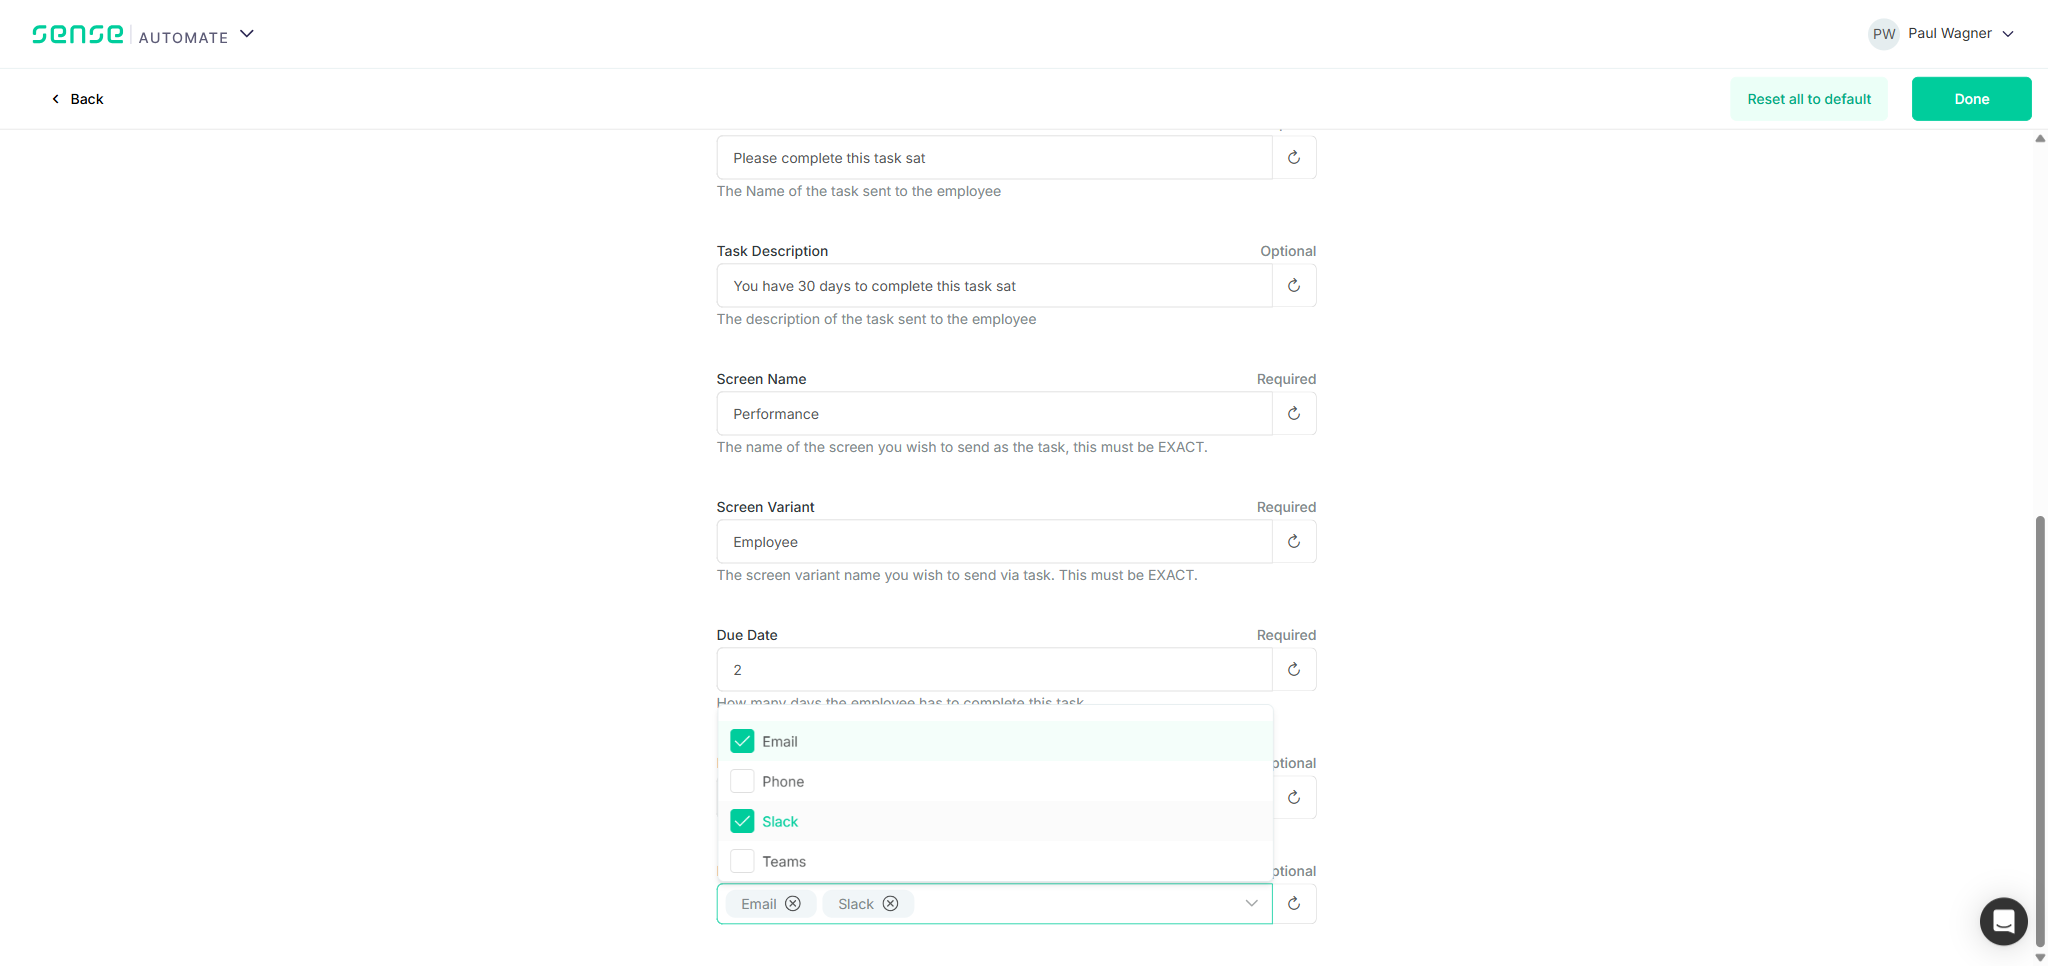
Task: Click the scroll up arrow
Action: pyautogui.click(x=2040, y=139)
